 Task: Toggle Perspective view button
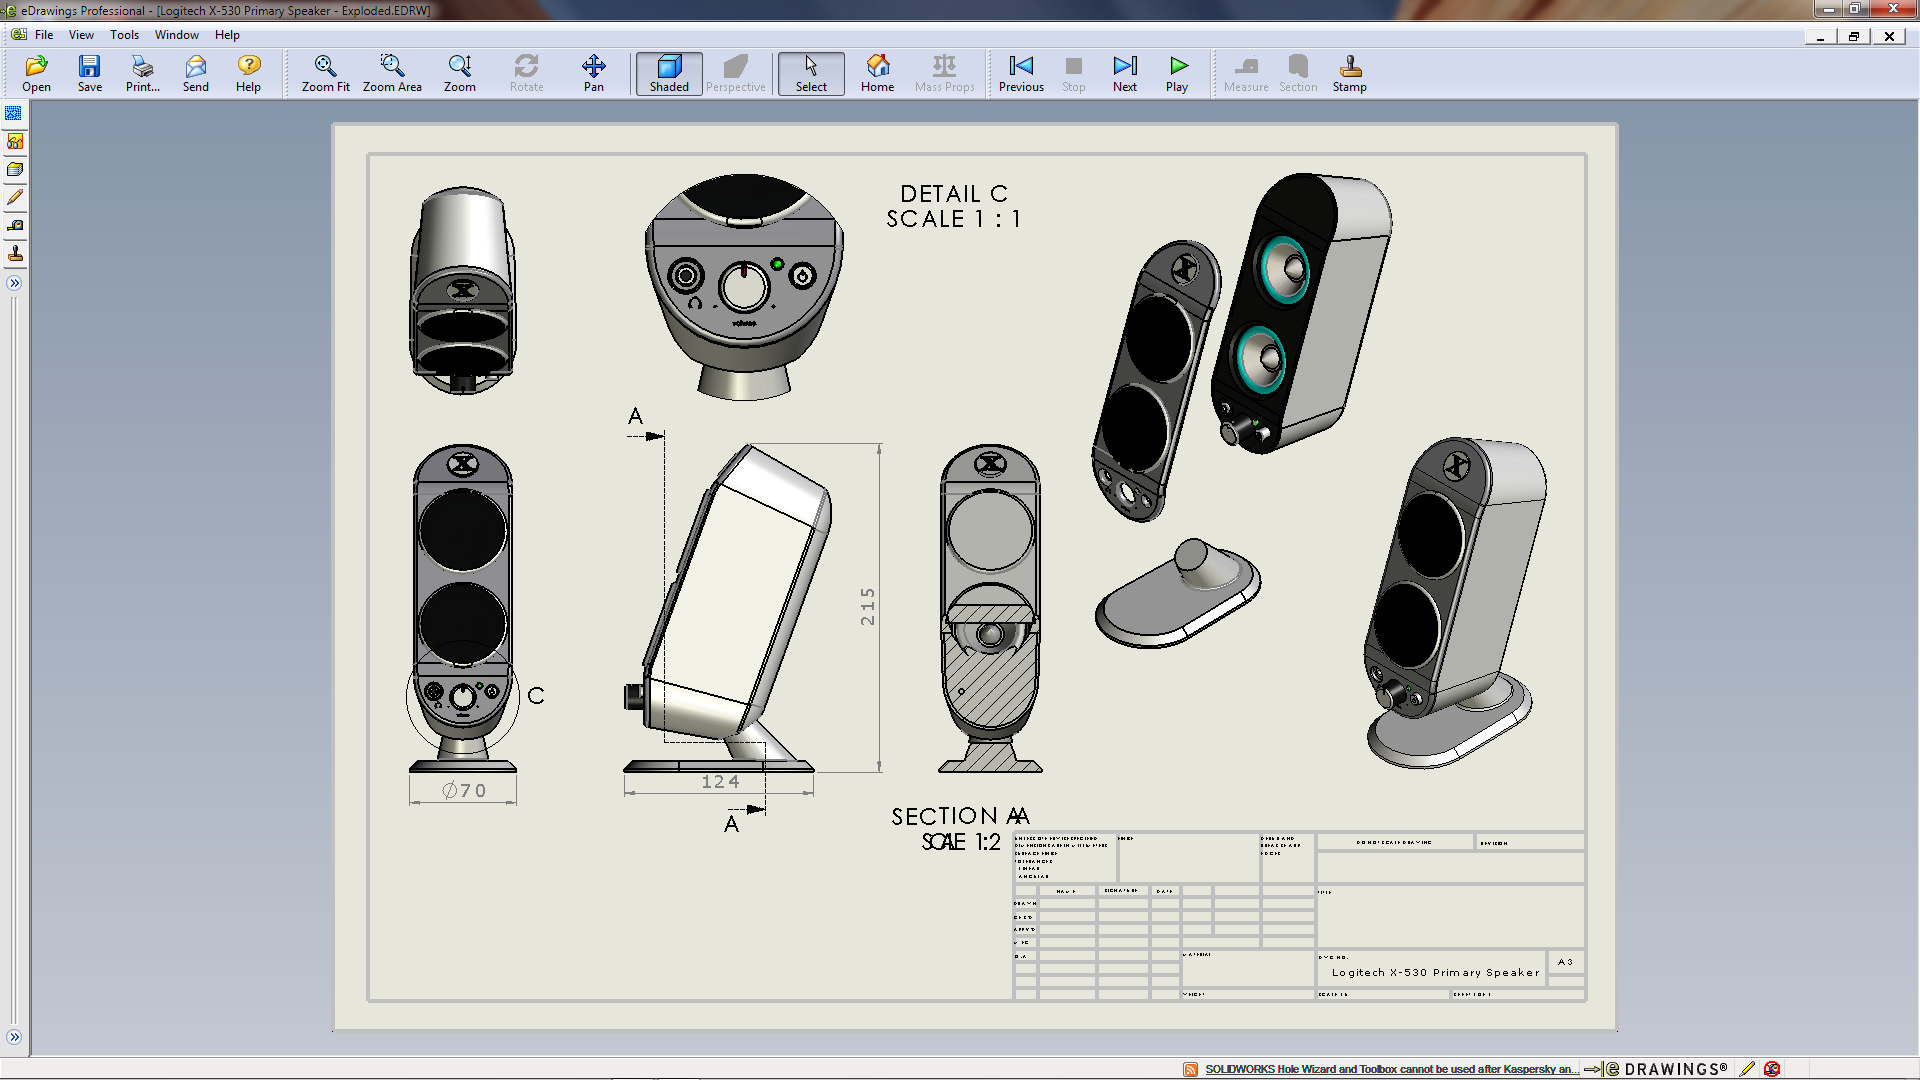pyautogui.click(x=735, y=73)
